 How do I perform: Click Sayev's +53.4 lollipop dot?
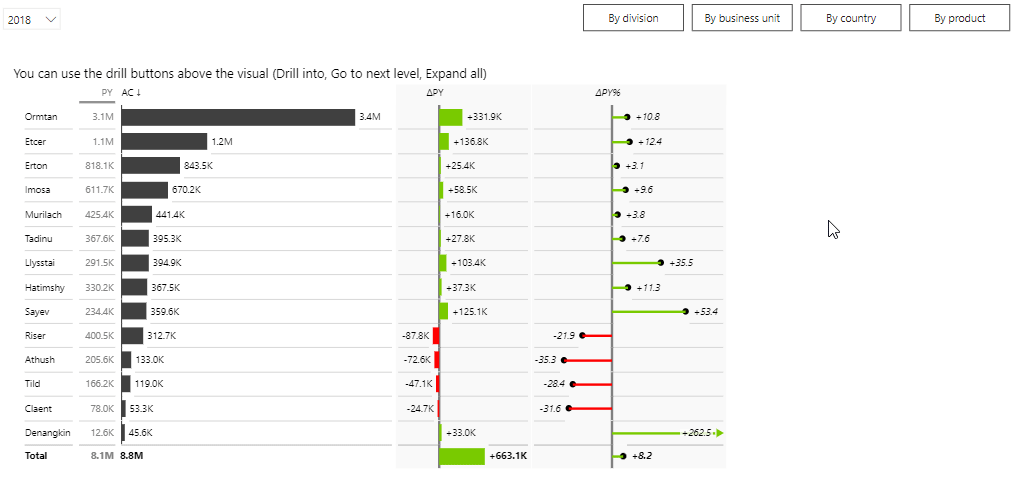click(x=686, y=311)
